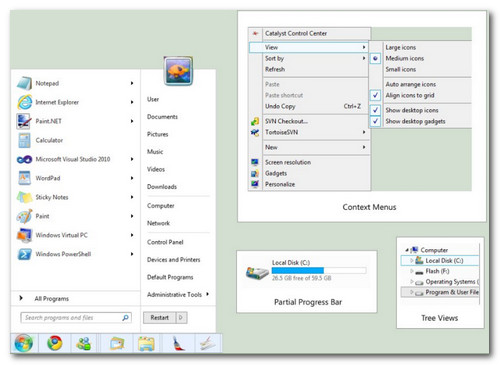Open Downloads from the Start menu
The width and height of the screenshot is (500, 365).
tap(162, 187)
